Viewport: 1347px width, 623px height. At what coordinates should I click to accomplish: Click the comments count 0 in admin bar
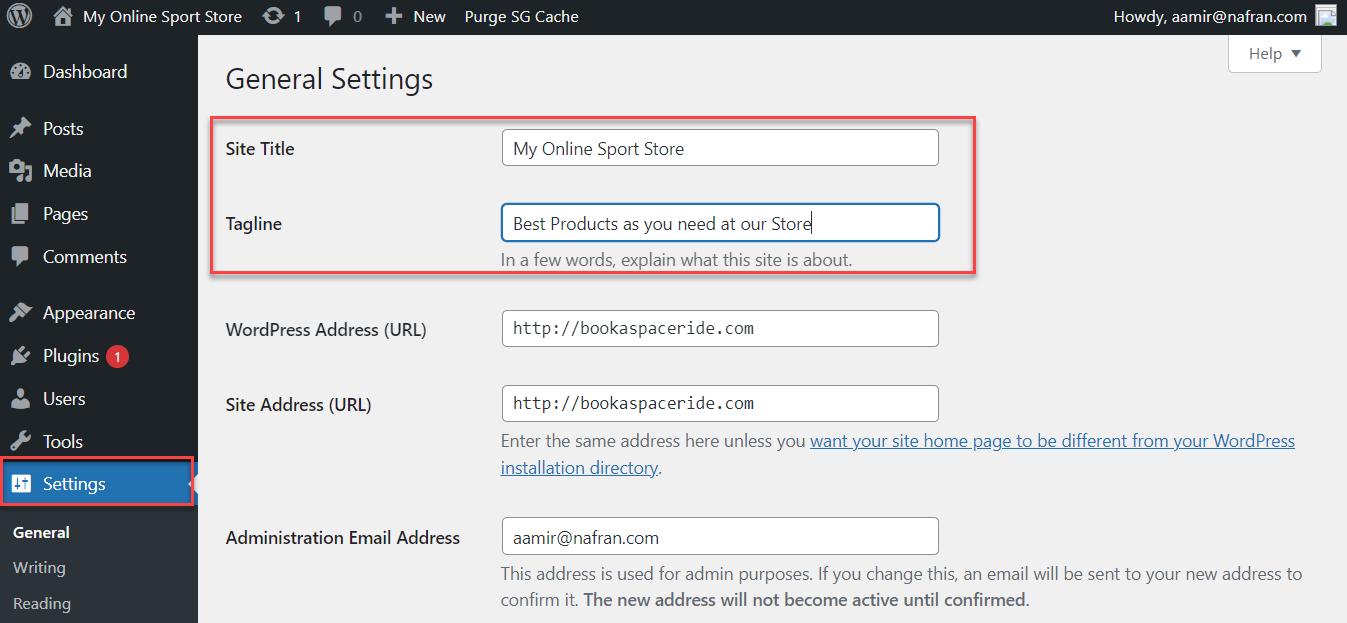(358, 16)
